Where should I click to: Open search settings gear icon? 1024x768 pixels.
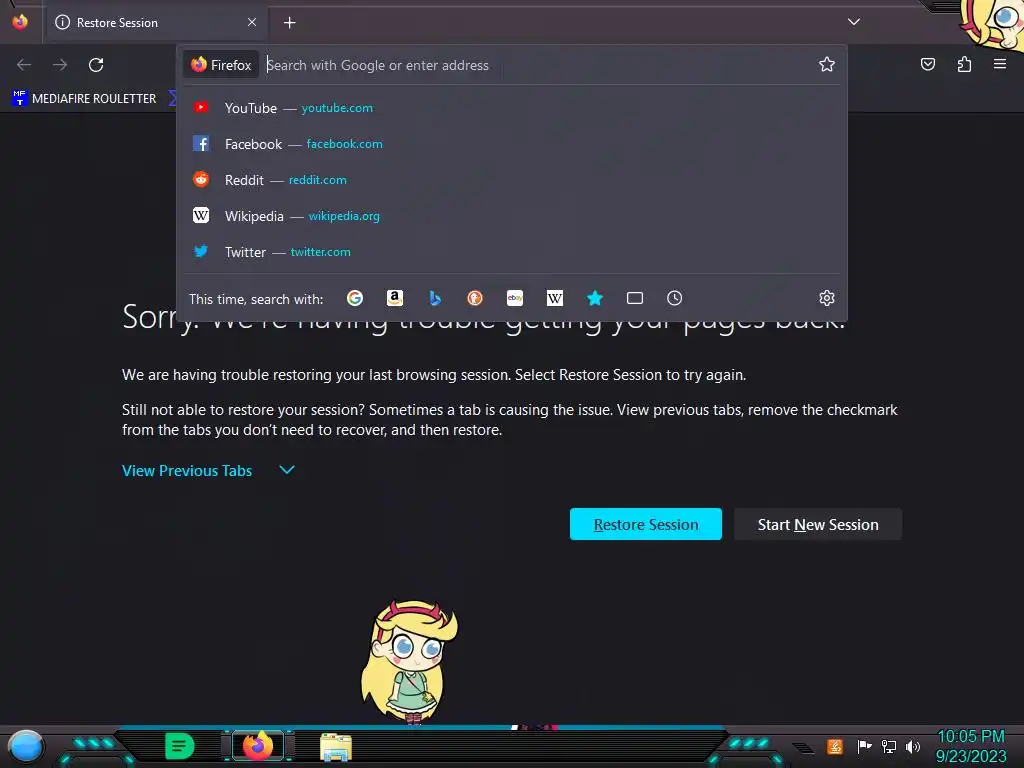[x=827, y=298]
